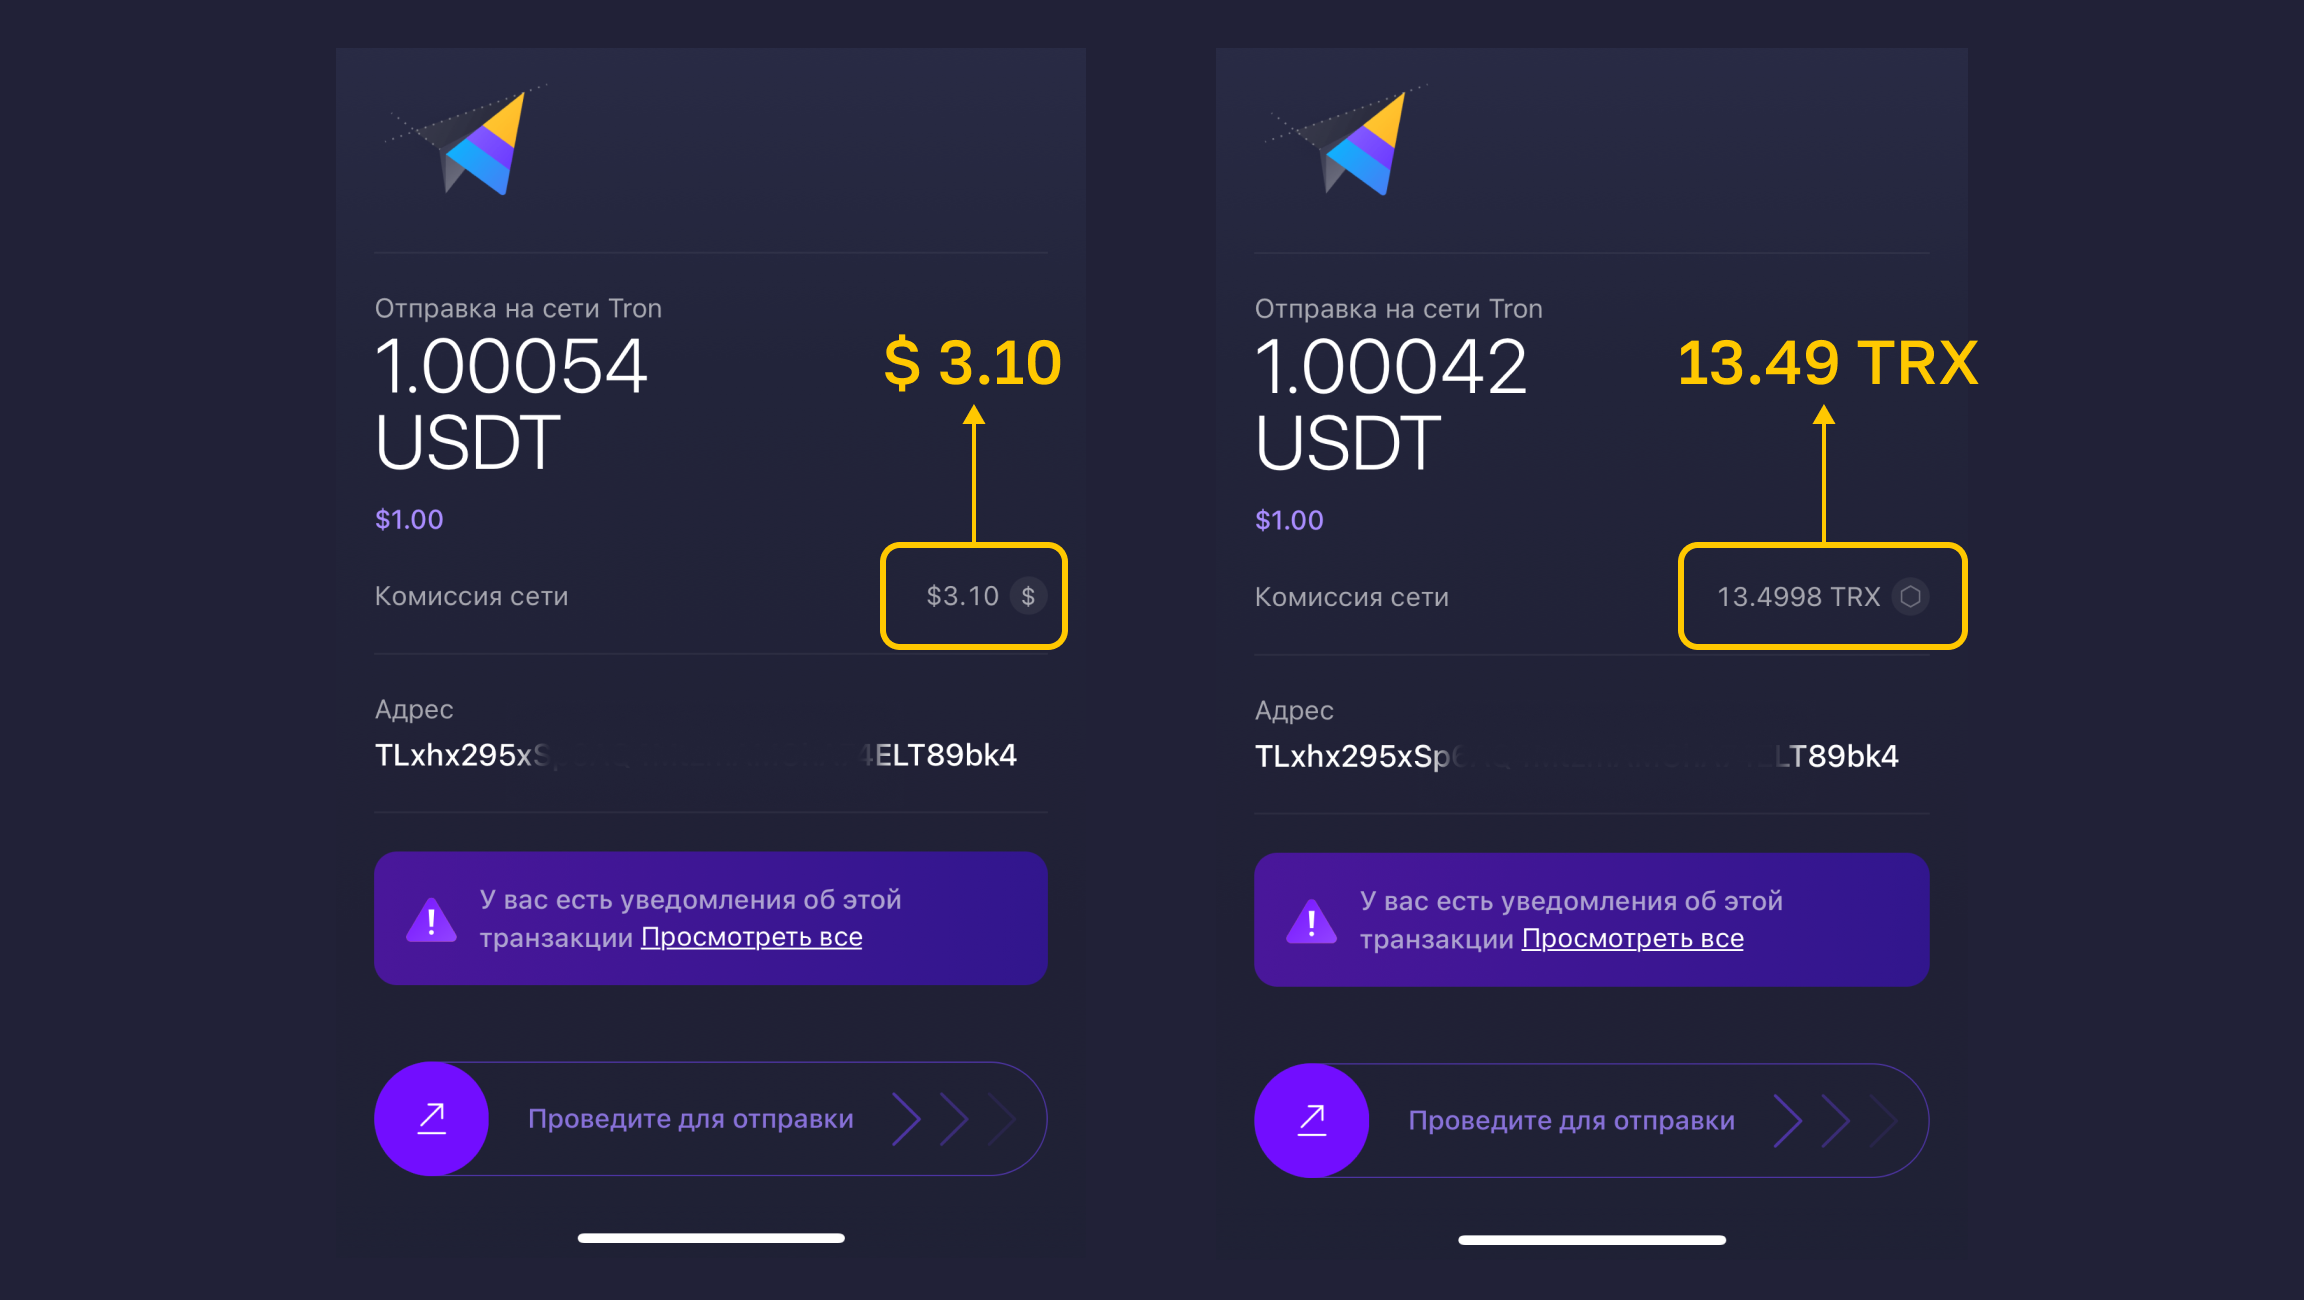The width and height of the screenshot is (2304, 1300).
Task: Click chevron arrows on right swipe slider
Action: point(1835,1121)
